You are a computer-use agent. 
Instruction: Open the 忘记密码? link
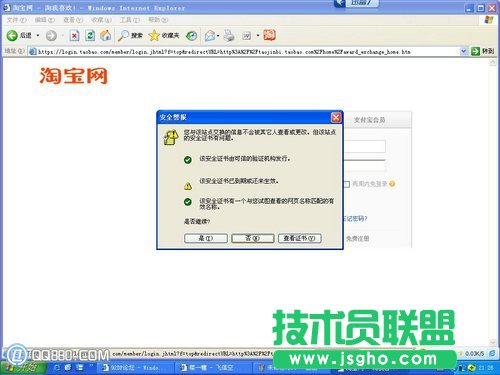click(355, 219)
